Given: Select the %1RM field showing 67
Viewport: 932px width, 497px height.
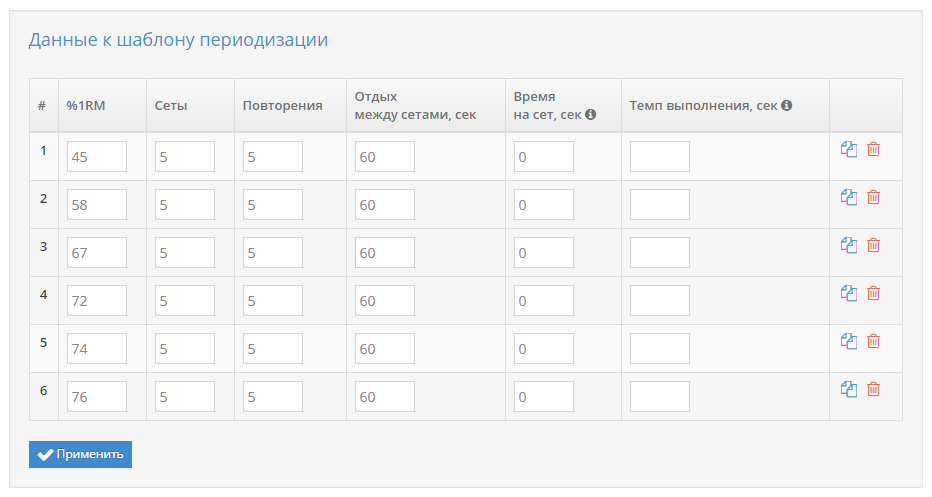Looking at the screenshot, I should click(97, 253).
